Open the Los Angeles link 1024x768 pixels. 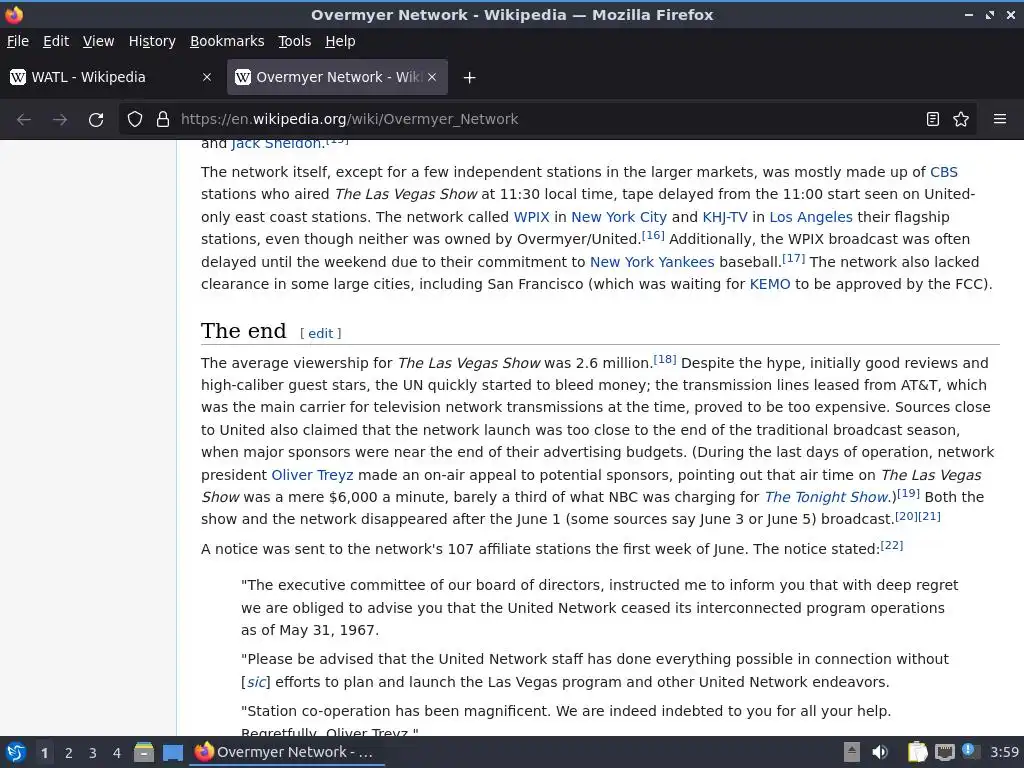(811, 217)
